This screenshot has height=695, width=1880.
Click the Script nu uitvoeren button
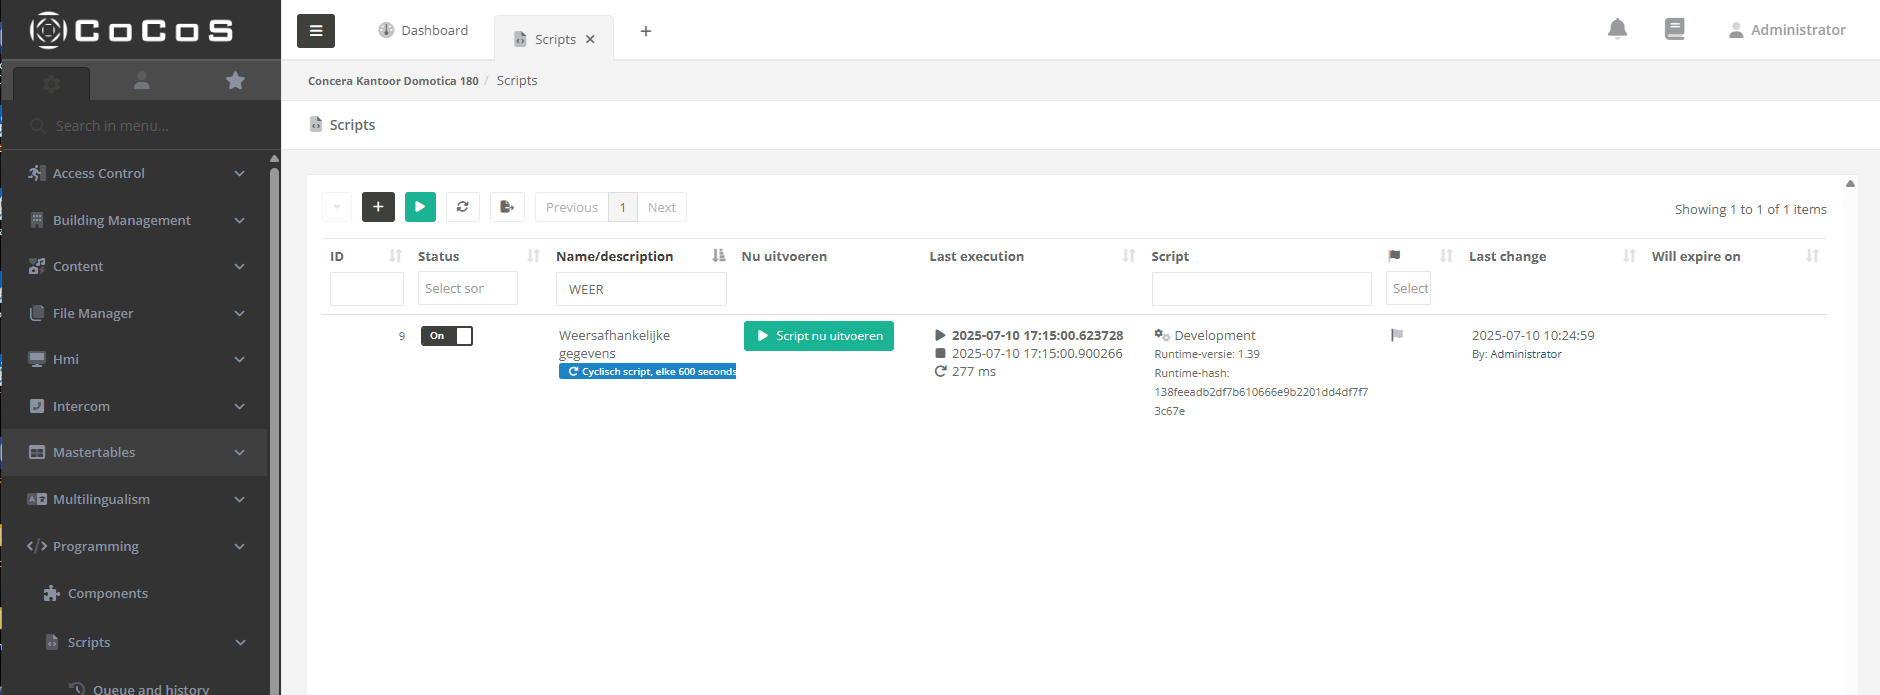pos(818,336)
